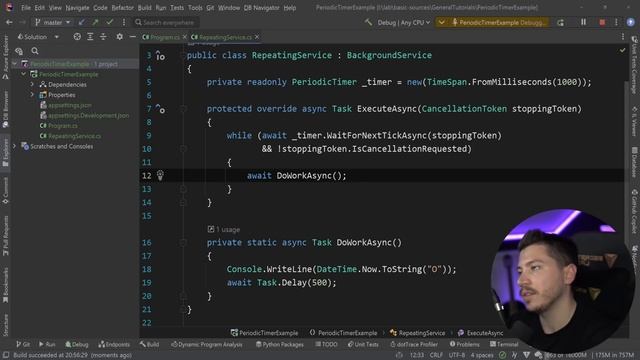Viewport: 640px width, 360px height.
Task: Expand the Dependencies node
Action: click(x=32, y=84)
